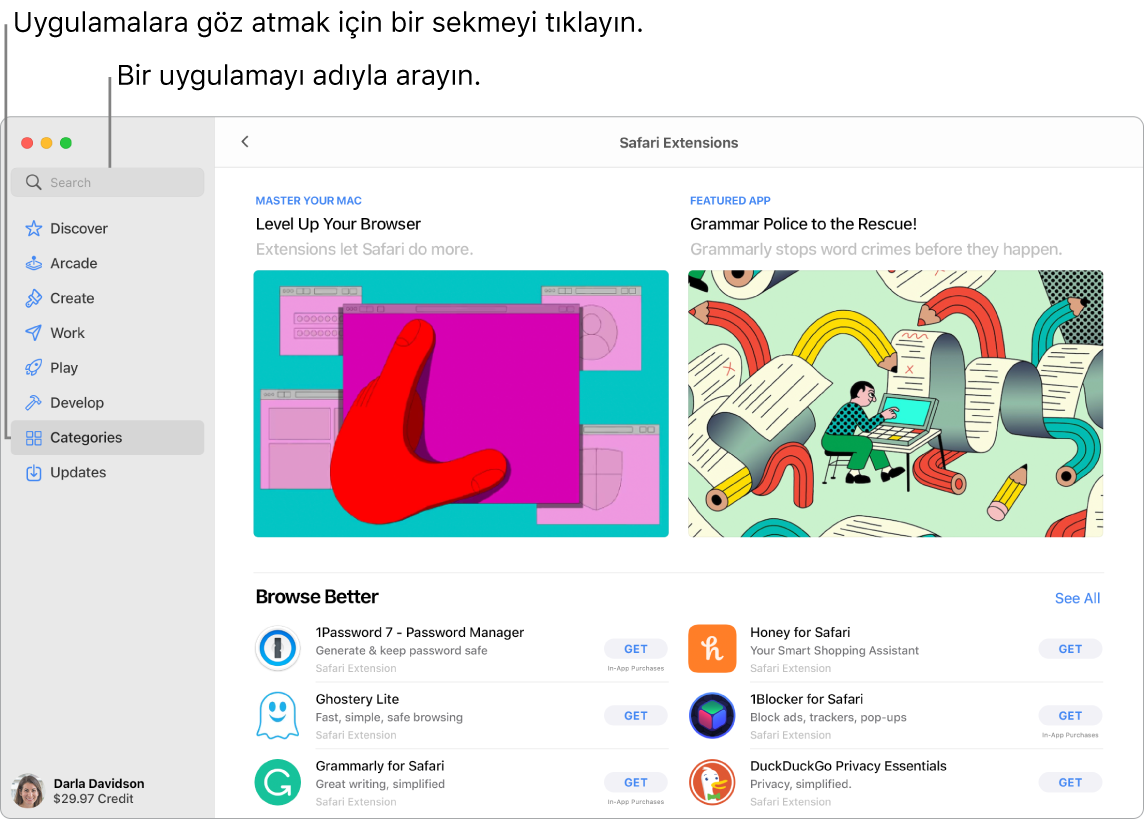
Task: Select the Develop tab
Action: [77, 403]
